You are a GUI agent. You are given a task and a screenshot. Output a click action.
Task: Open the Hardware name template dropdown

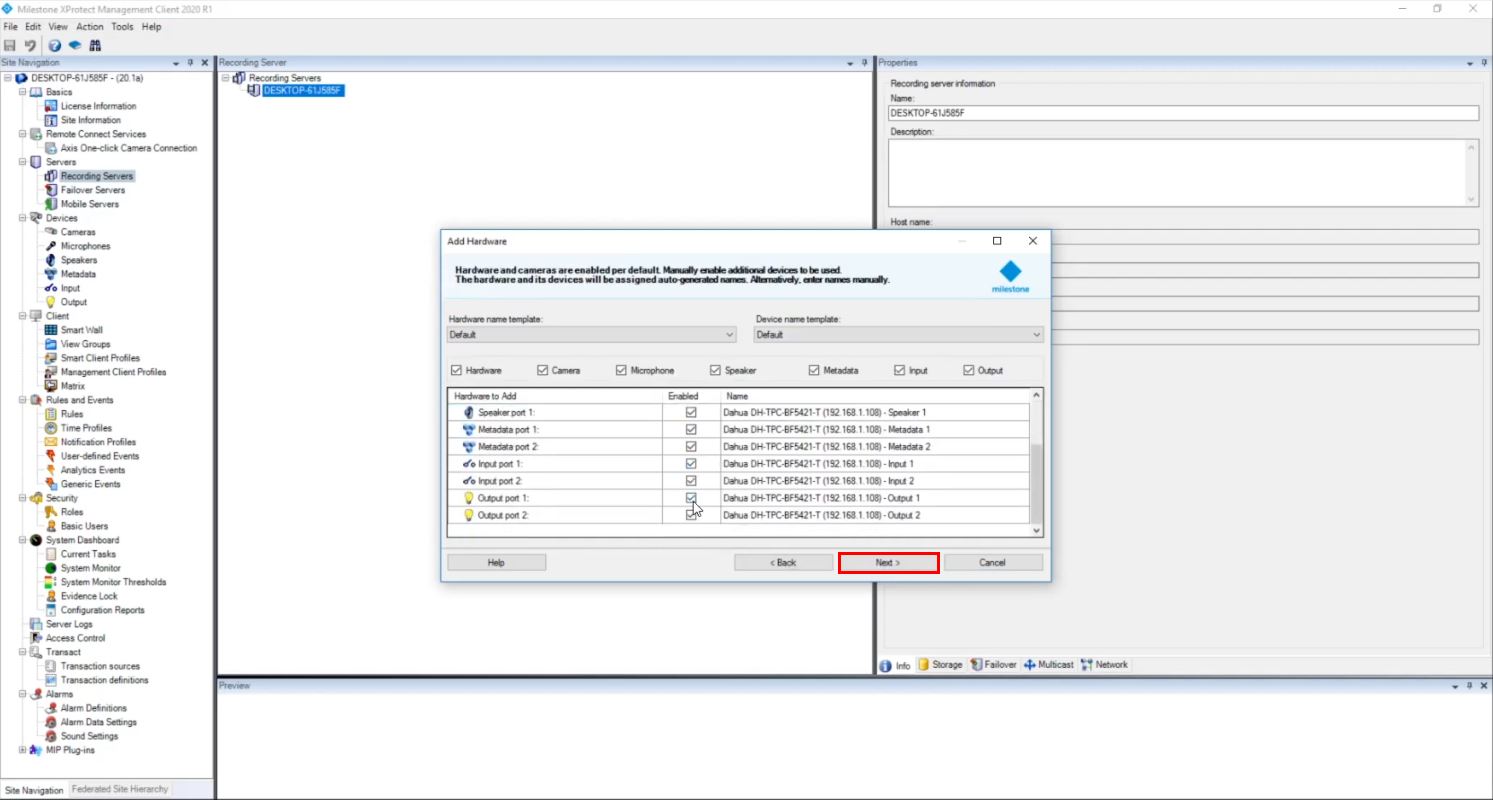[x=592, y=335]
